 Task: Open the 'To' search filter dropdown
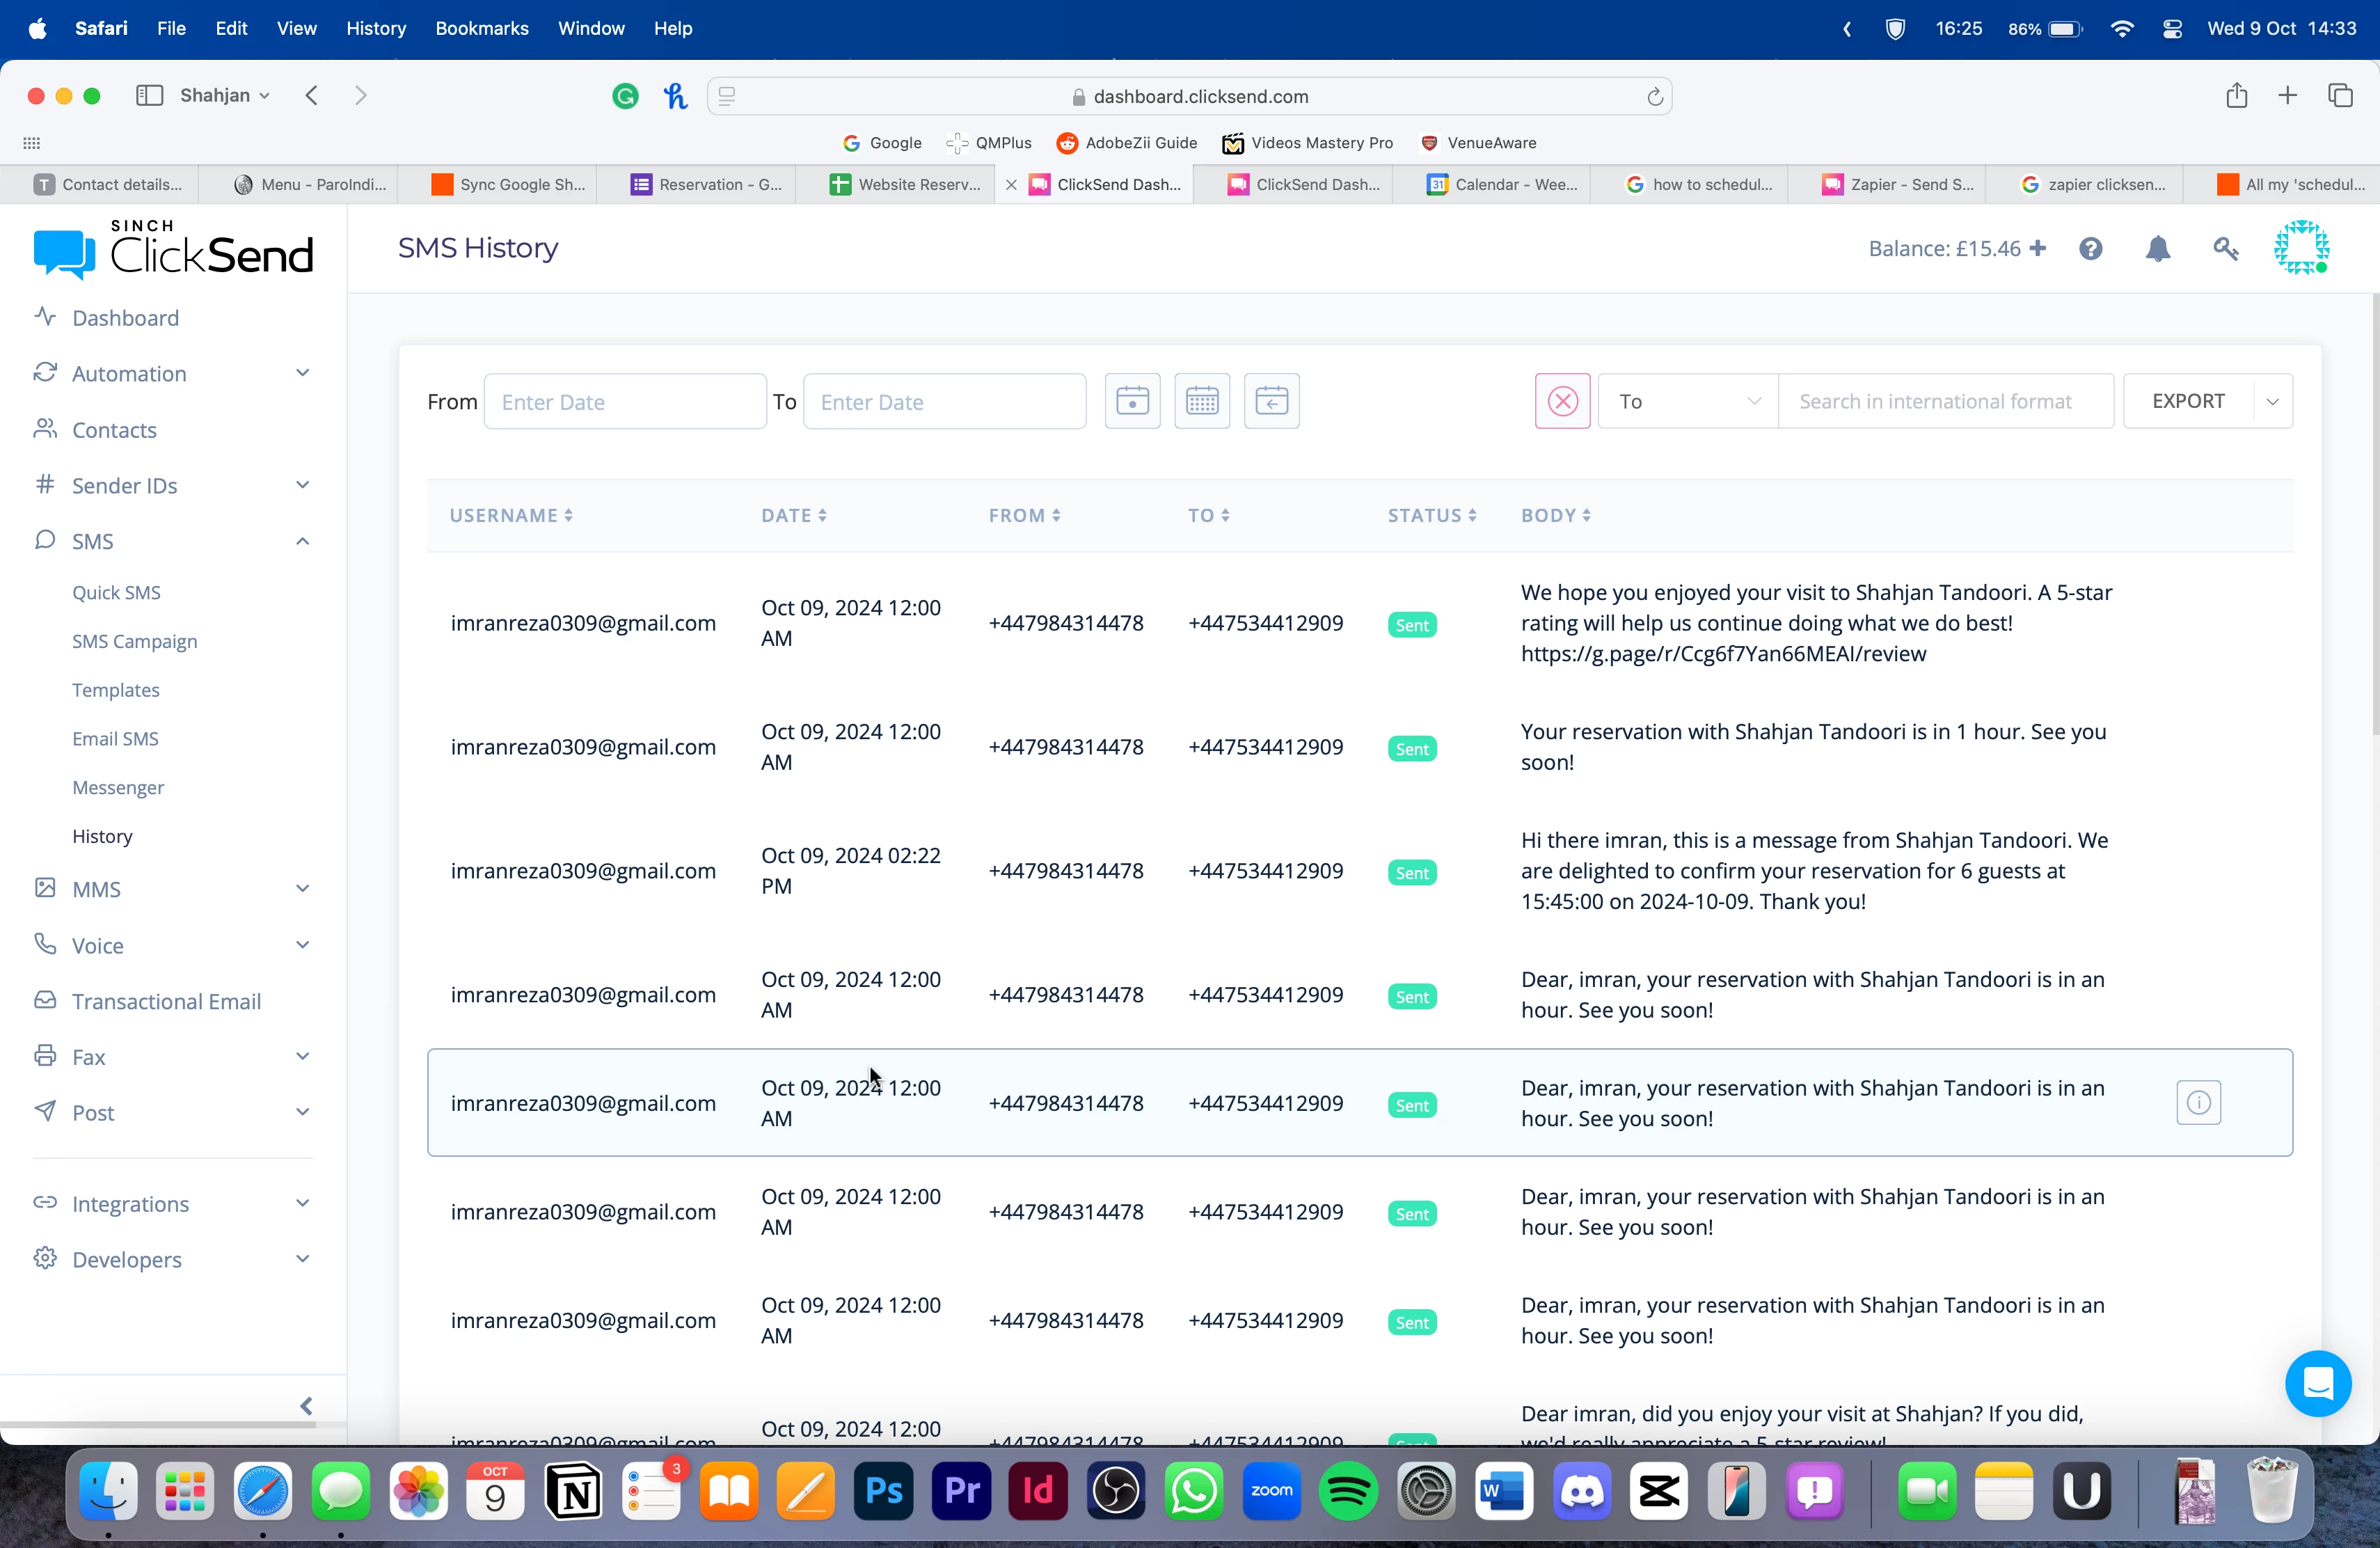[x=1687, y=401]
